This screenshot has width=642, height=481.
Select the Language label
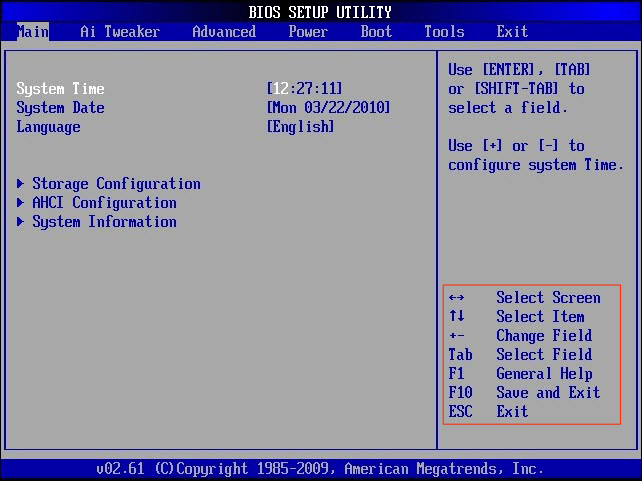coord(48,127)
